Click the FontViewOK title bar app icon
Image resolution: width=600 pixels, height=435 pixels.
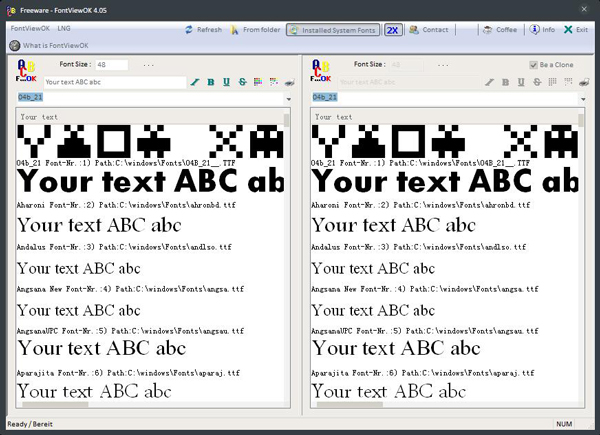pyautogui.click(x=11, y=10)
